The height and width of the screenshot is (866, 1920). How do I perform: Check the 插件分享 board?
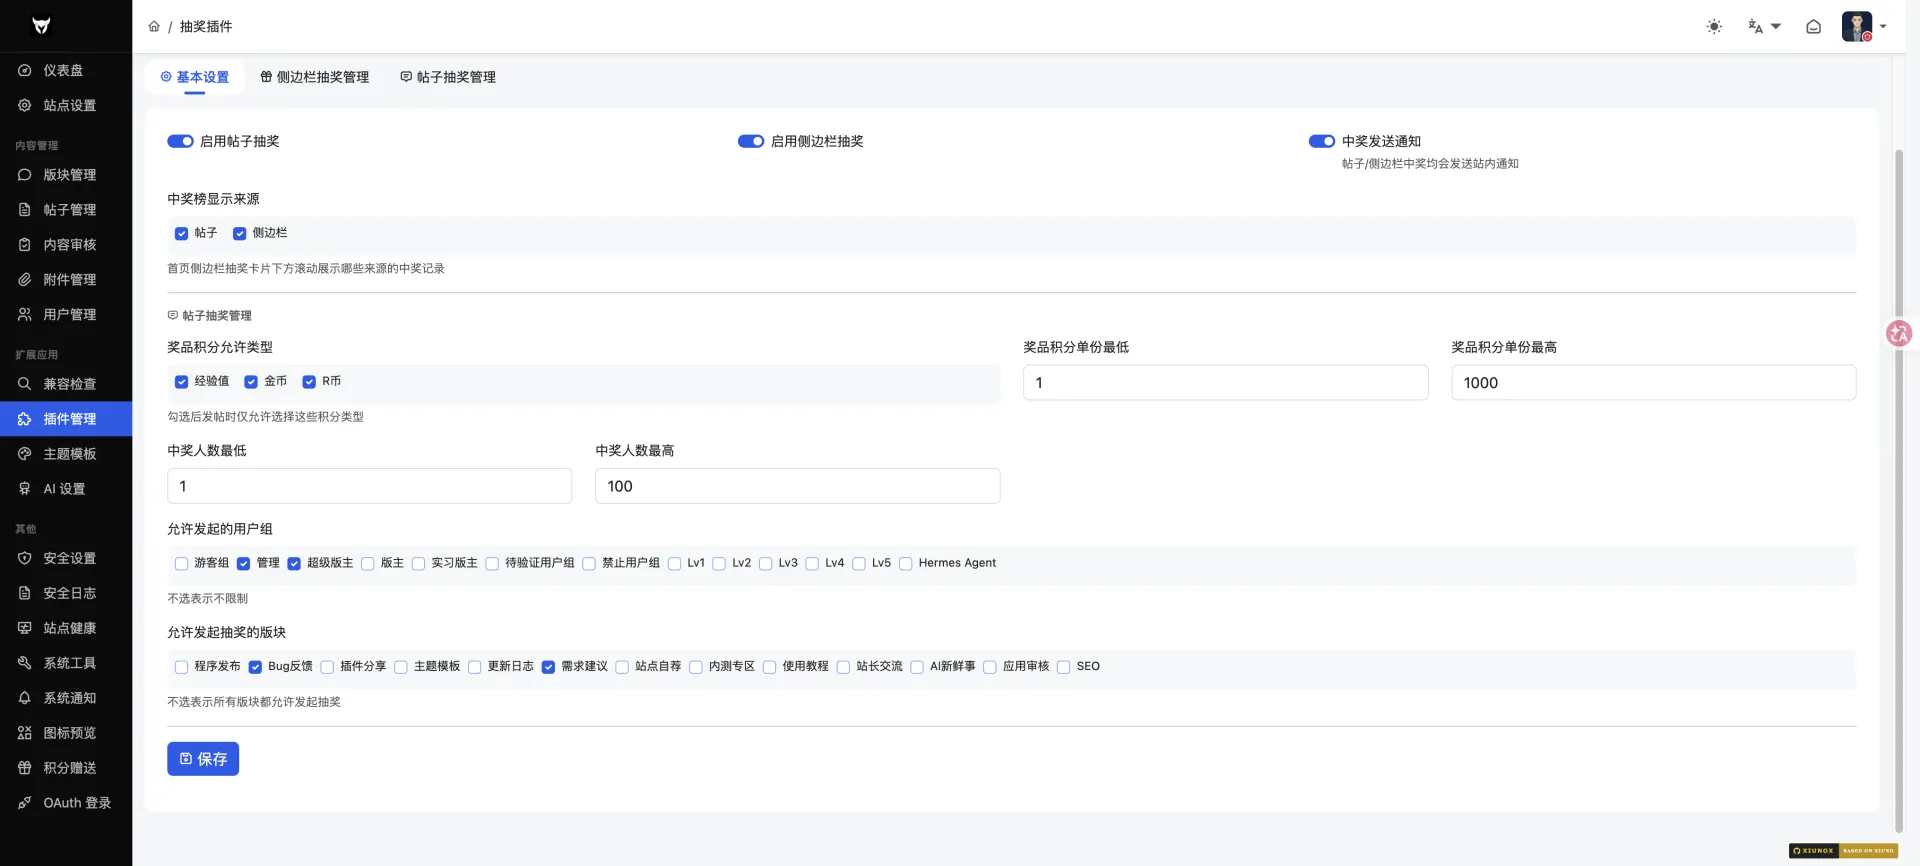(327, 667)
